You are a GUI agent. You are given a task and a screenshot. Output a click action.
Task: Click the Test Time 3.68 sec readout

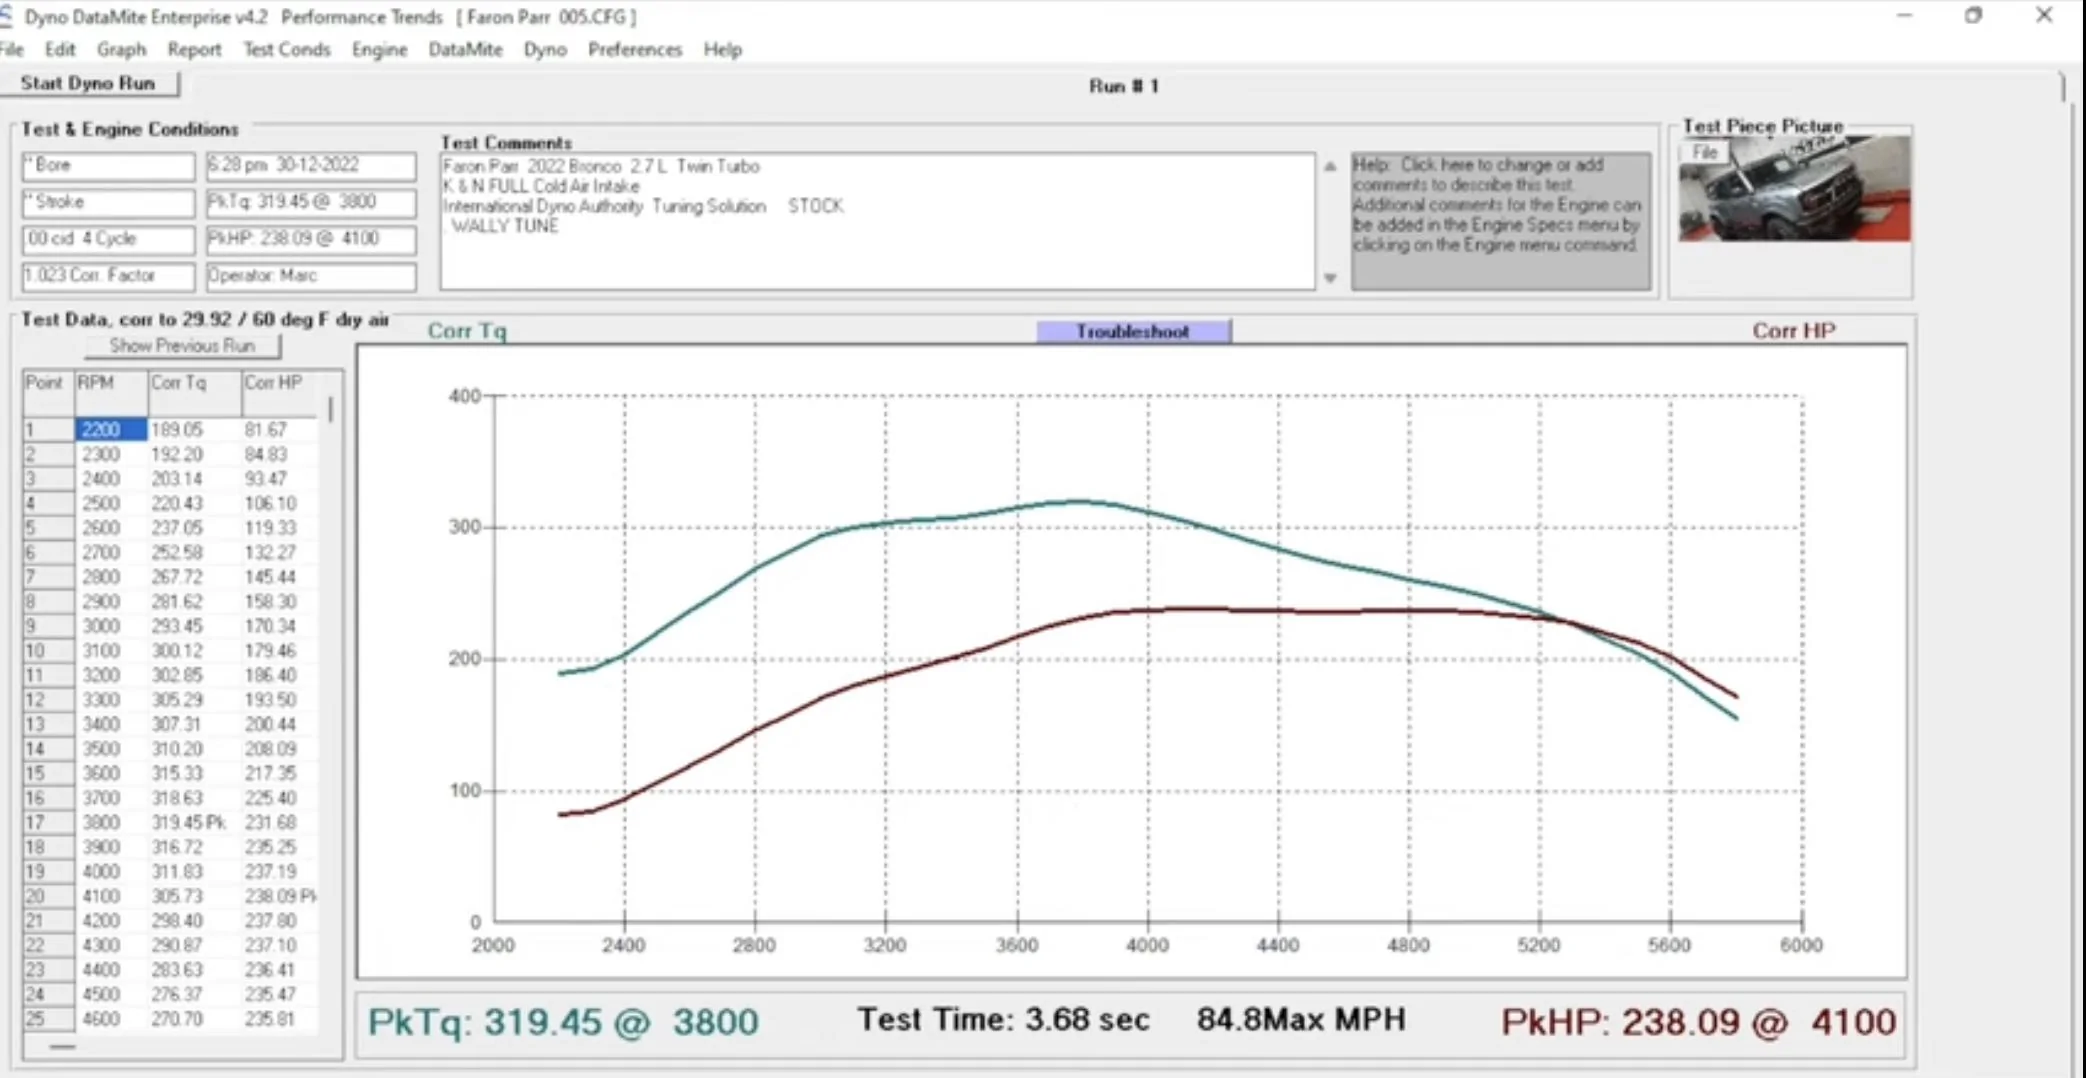coord(1004,1020)
